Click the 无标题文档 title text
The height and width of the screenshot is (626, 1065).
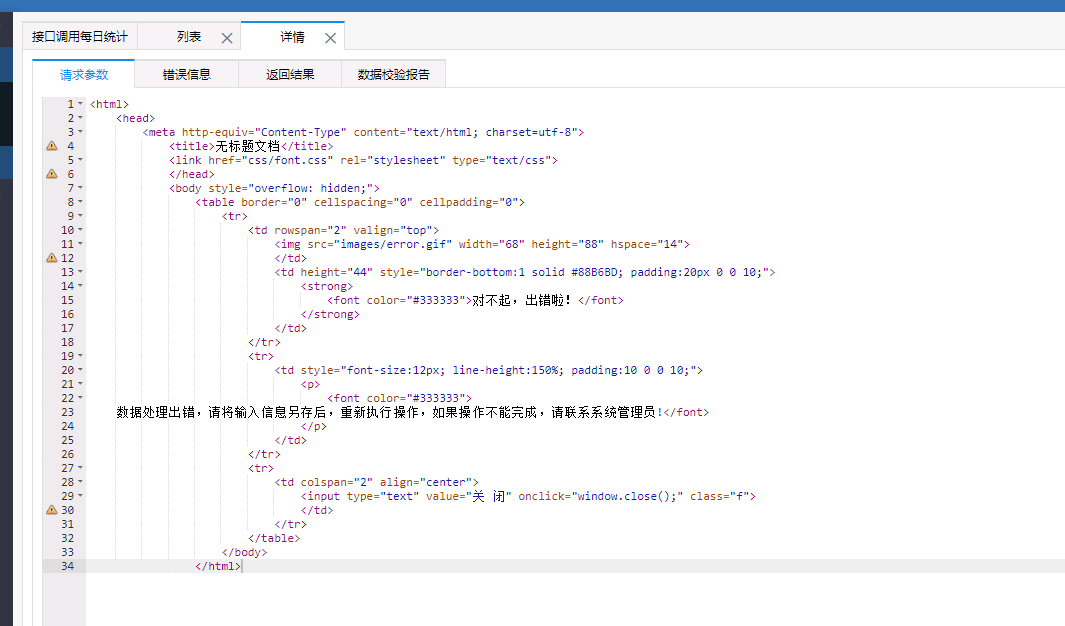click(x=247, y=146)
